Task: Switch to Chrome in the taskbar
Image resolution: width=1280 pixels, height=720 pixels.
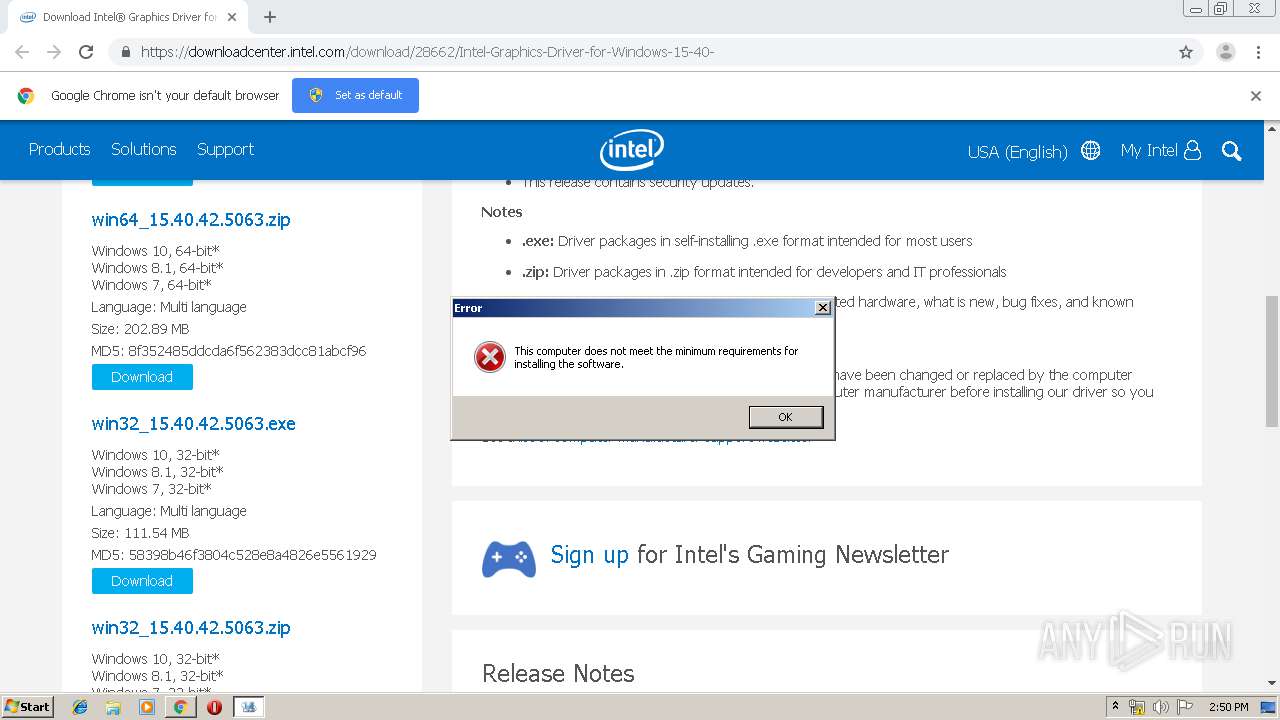Action: click(180, 707)
